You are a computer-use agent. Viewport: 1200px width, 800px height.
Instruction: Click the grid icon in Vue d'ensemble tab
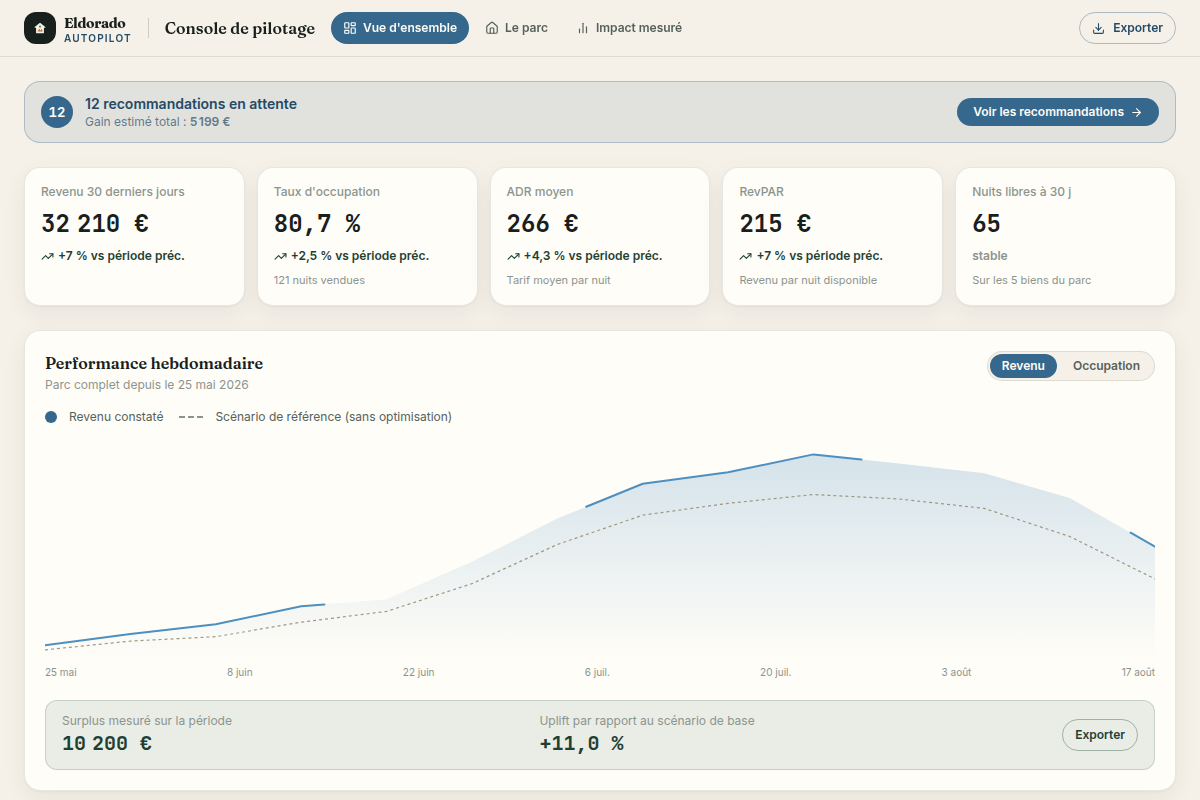(x=349, y=28)
